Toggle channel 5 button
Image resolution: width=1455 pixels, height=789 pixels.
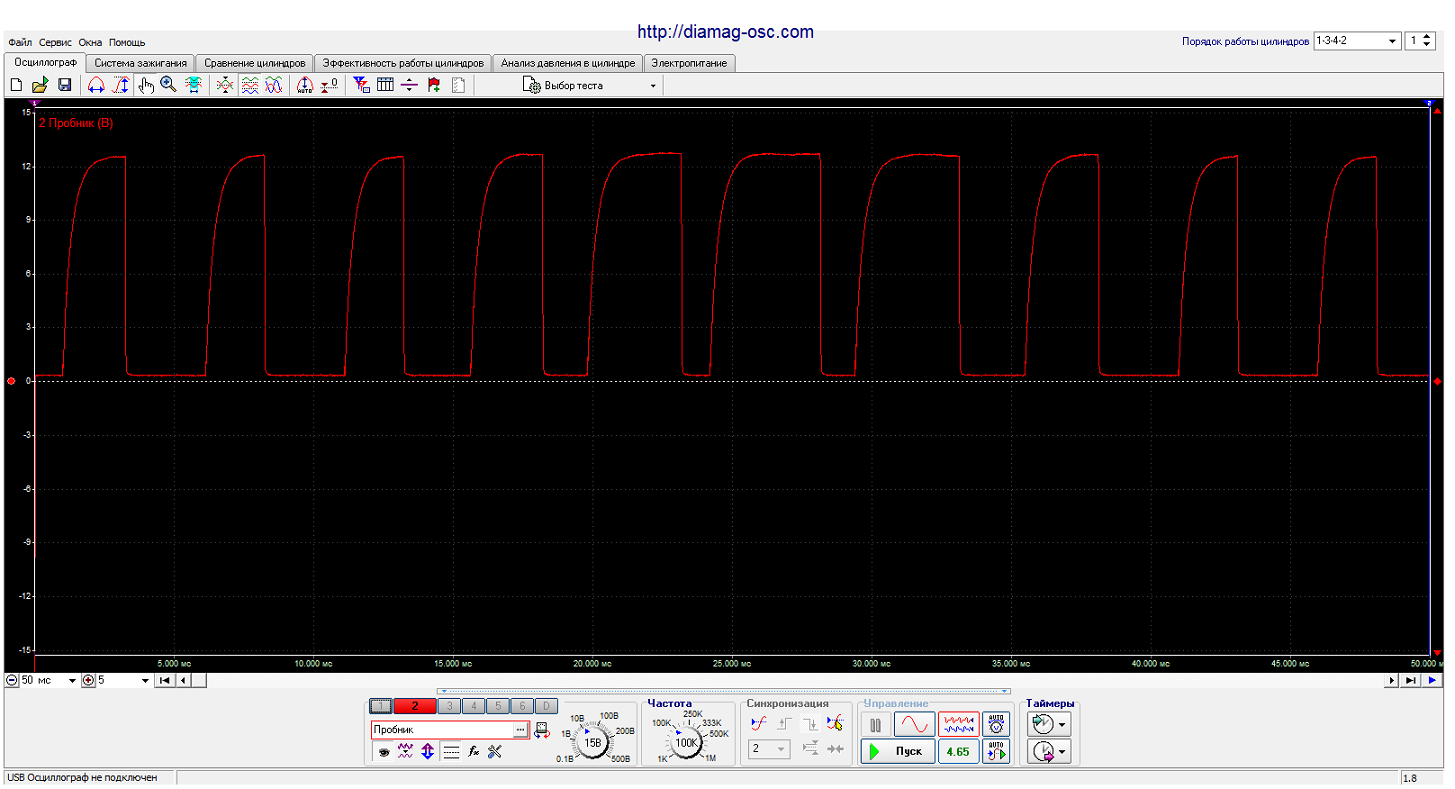pos(498,706)
